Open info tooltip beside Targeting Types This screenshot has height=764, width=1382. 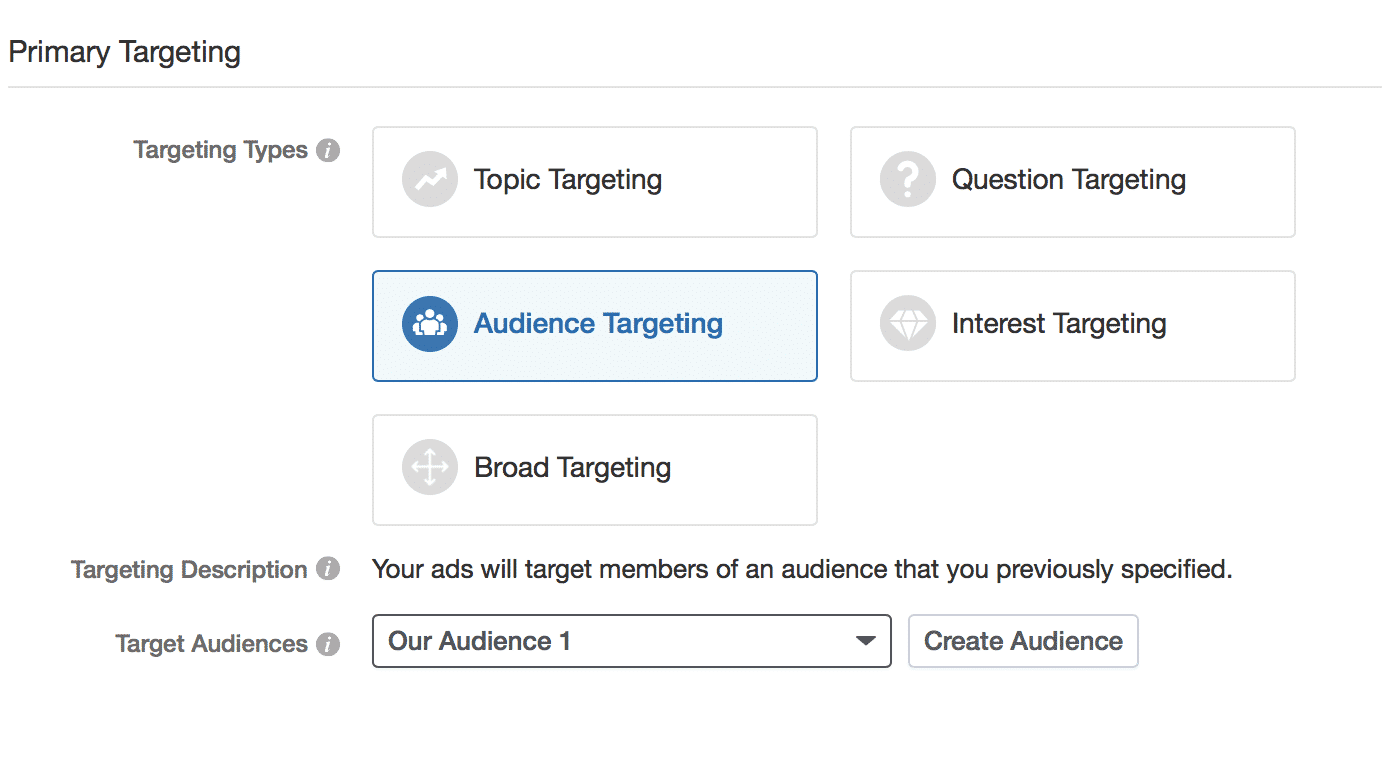tap(328, 151)
